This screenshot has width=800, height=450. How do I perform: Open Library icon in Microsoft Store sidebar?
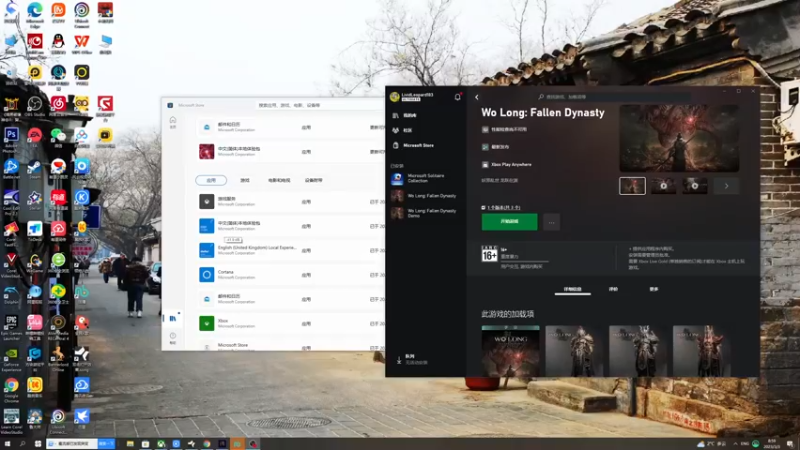click(172, 318)
